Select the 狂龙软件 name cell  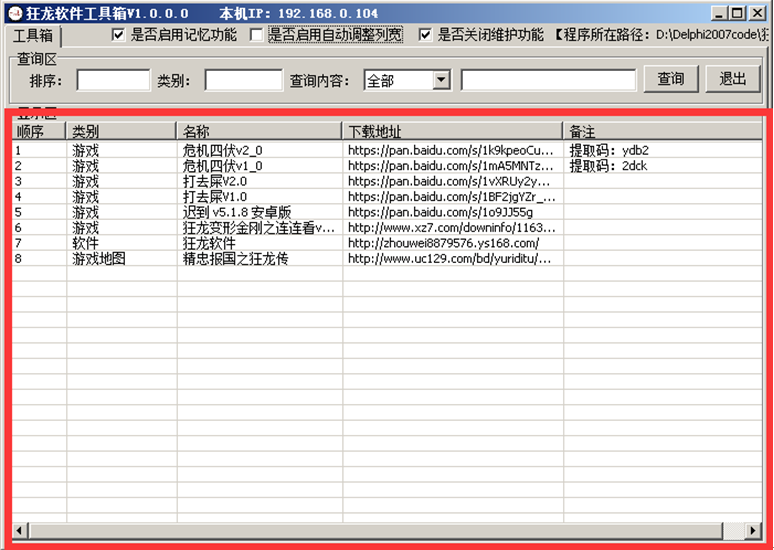(x=260, y=243)
